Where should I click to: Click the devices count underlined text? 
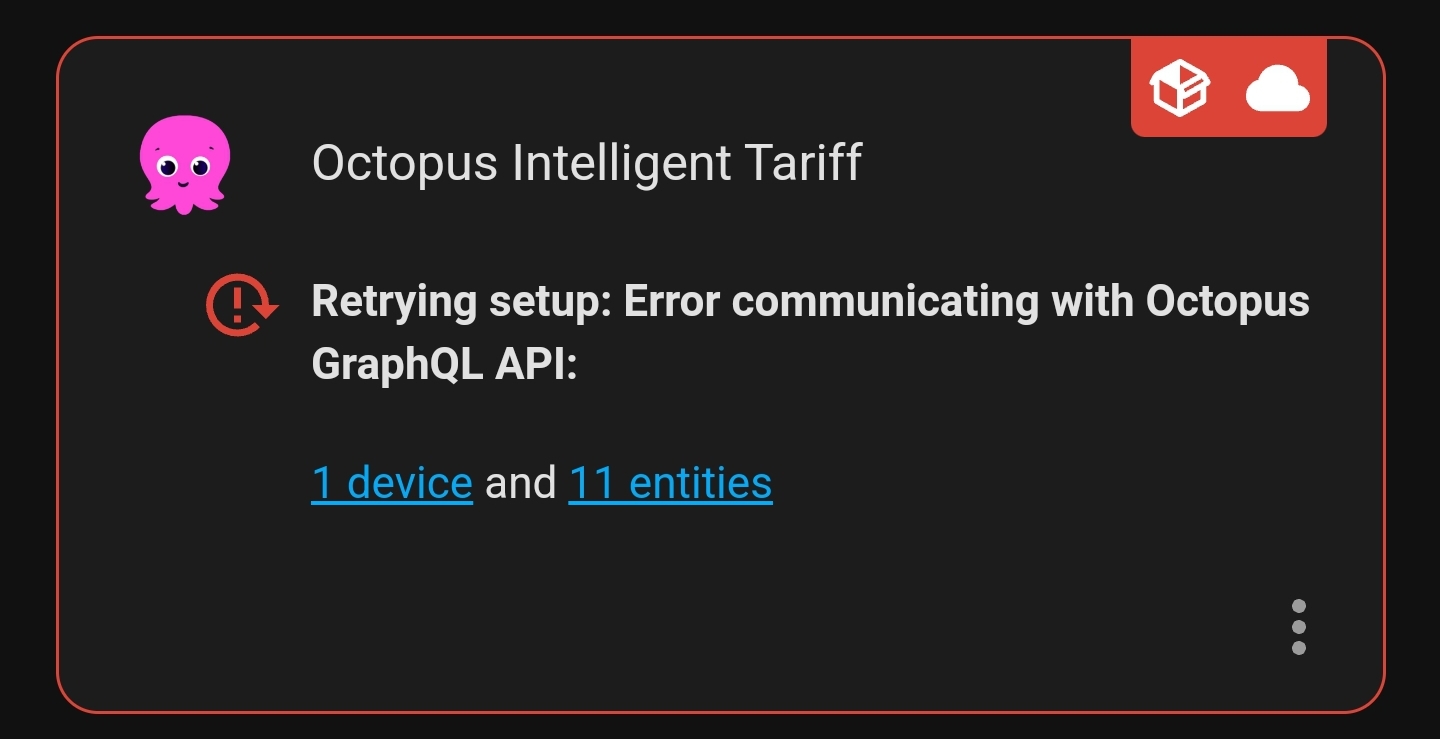(x=392, y=483)
